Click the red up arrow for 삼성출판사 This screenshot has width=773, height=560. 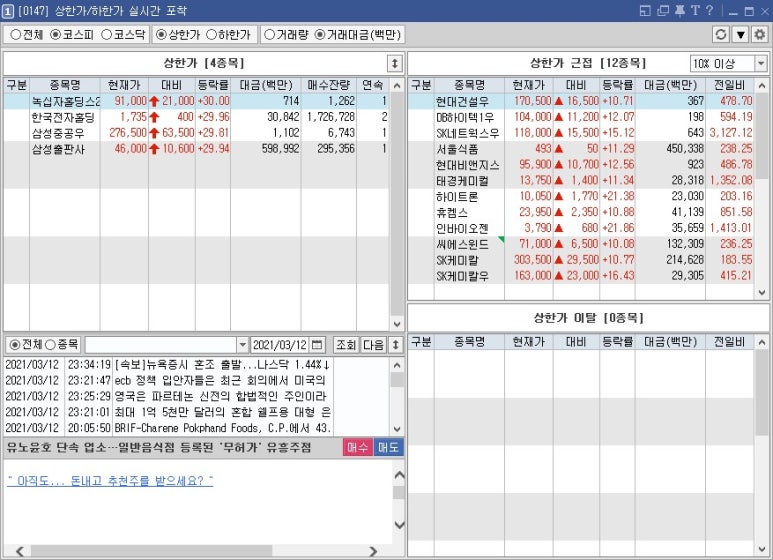[x=154, y=149]
